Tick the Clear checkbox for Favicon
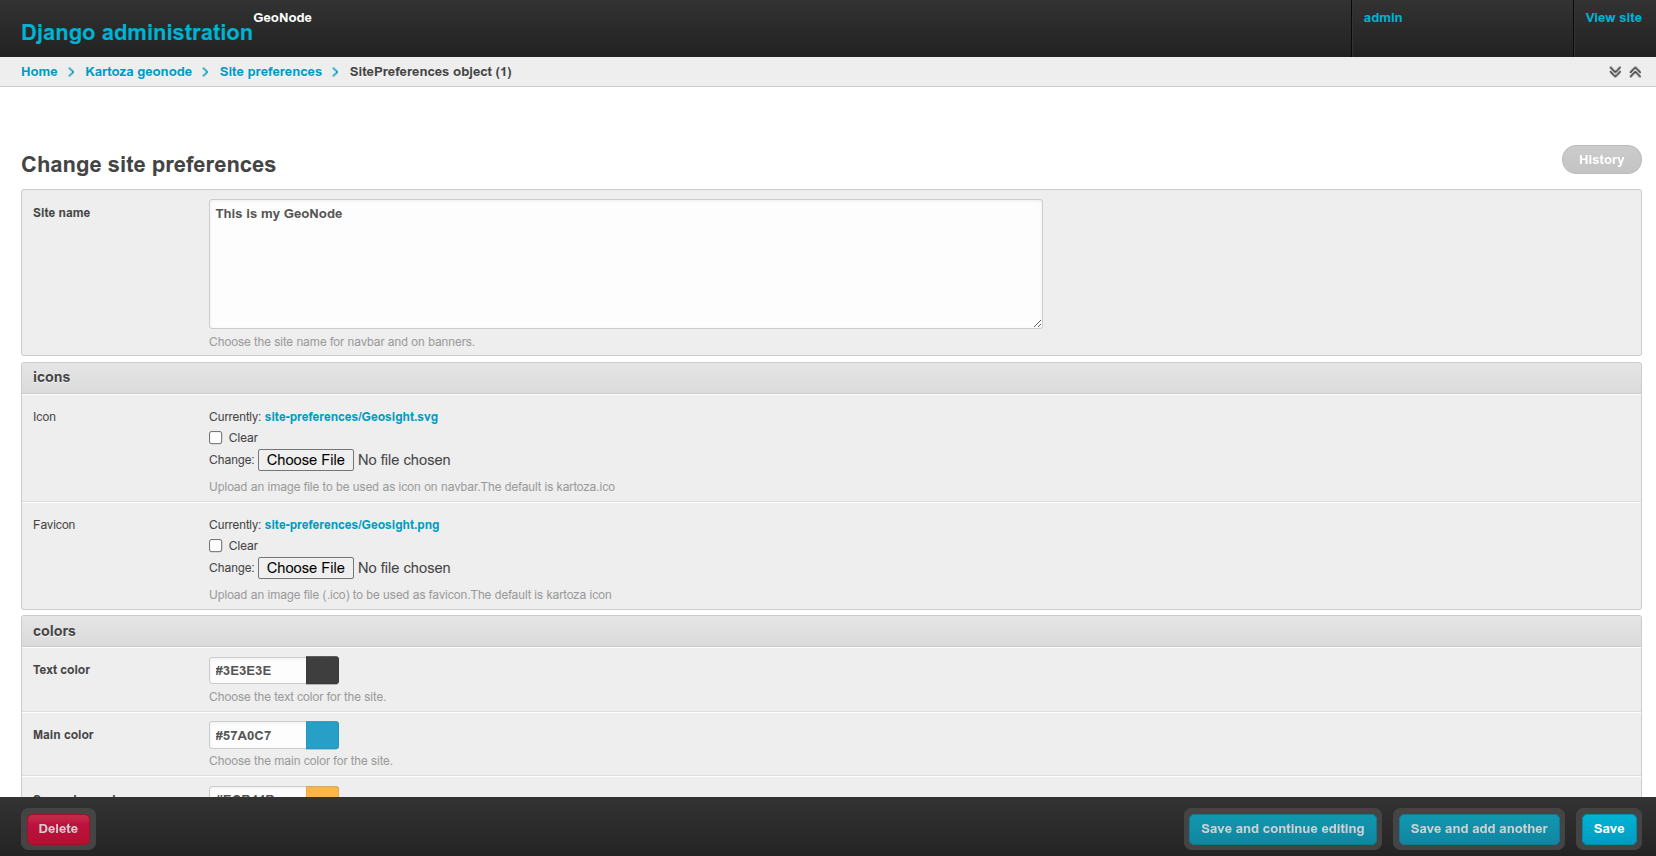The width and height of the screenshot is (1656, 856). [x=216, y=546]
